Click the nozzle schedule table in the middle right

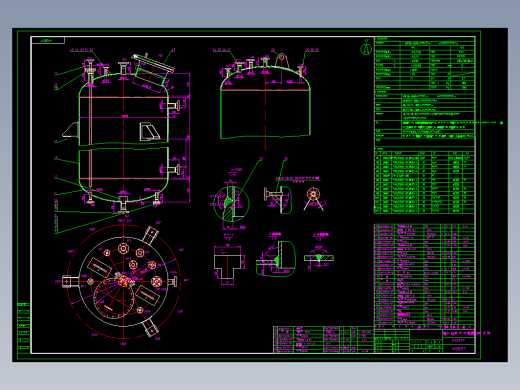click(x=425, y=182)
